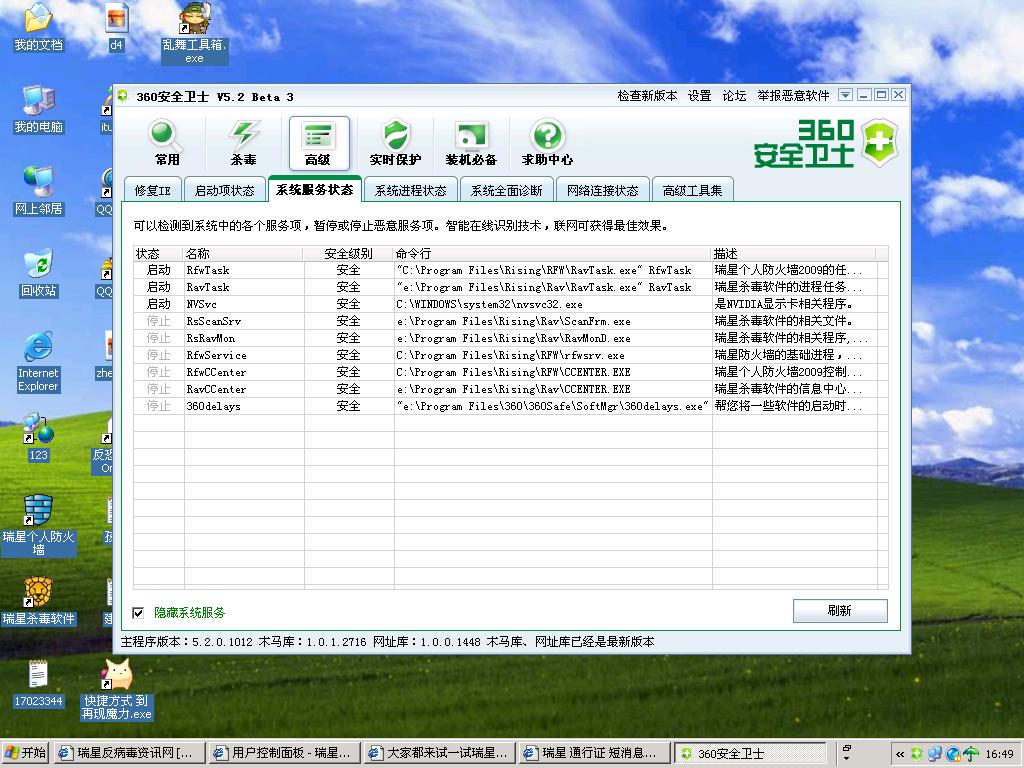Click the 360 shield tray icon
This screenshot has width=1024, height=768.
click(x=917, y=754)
